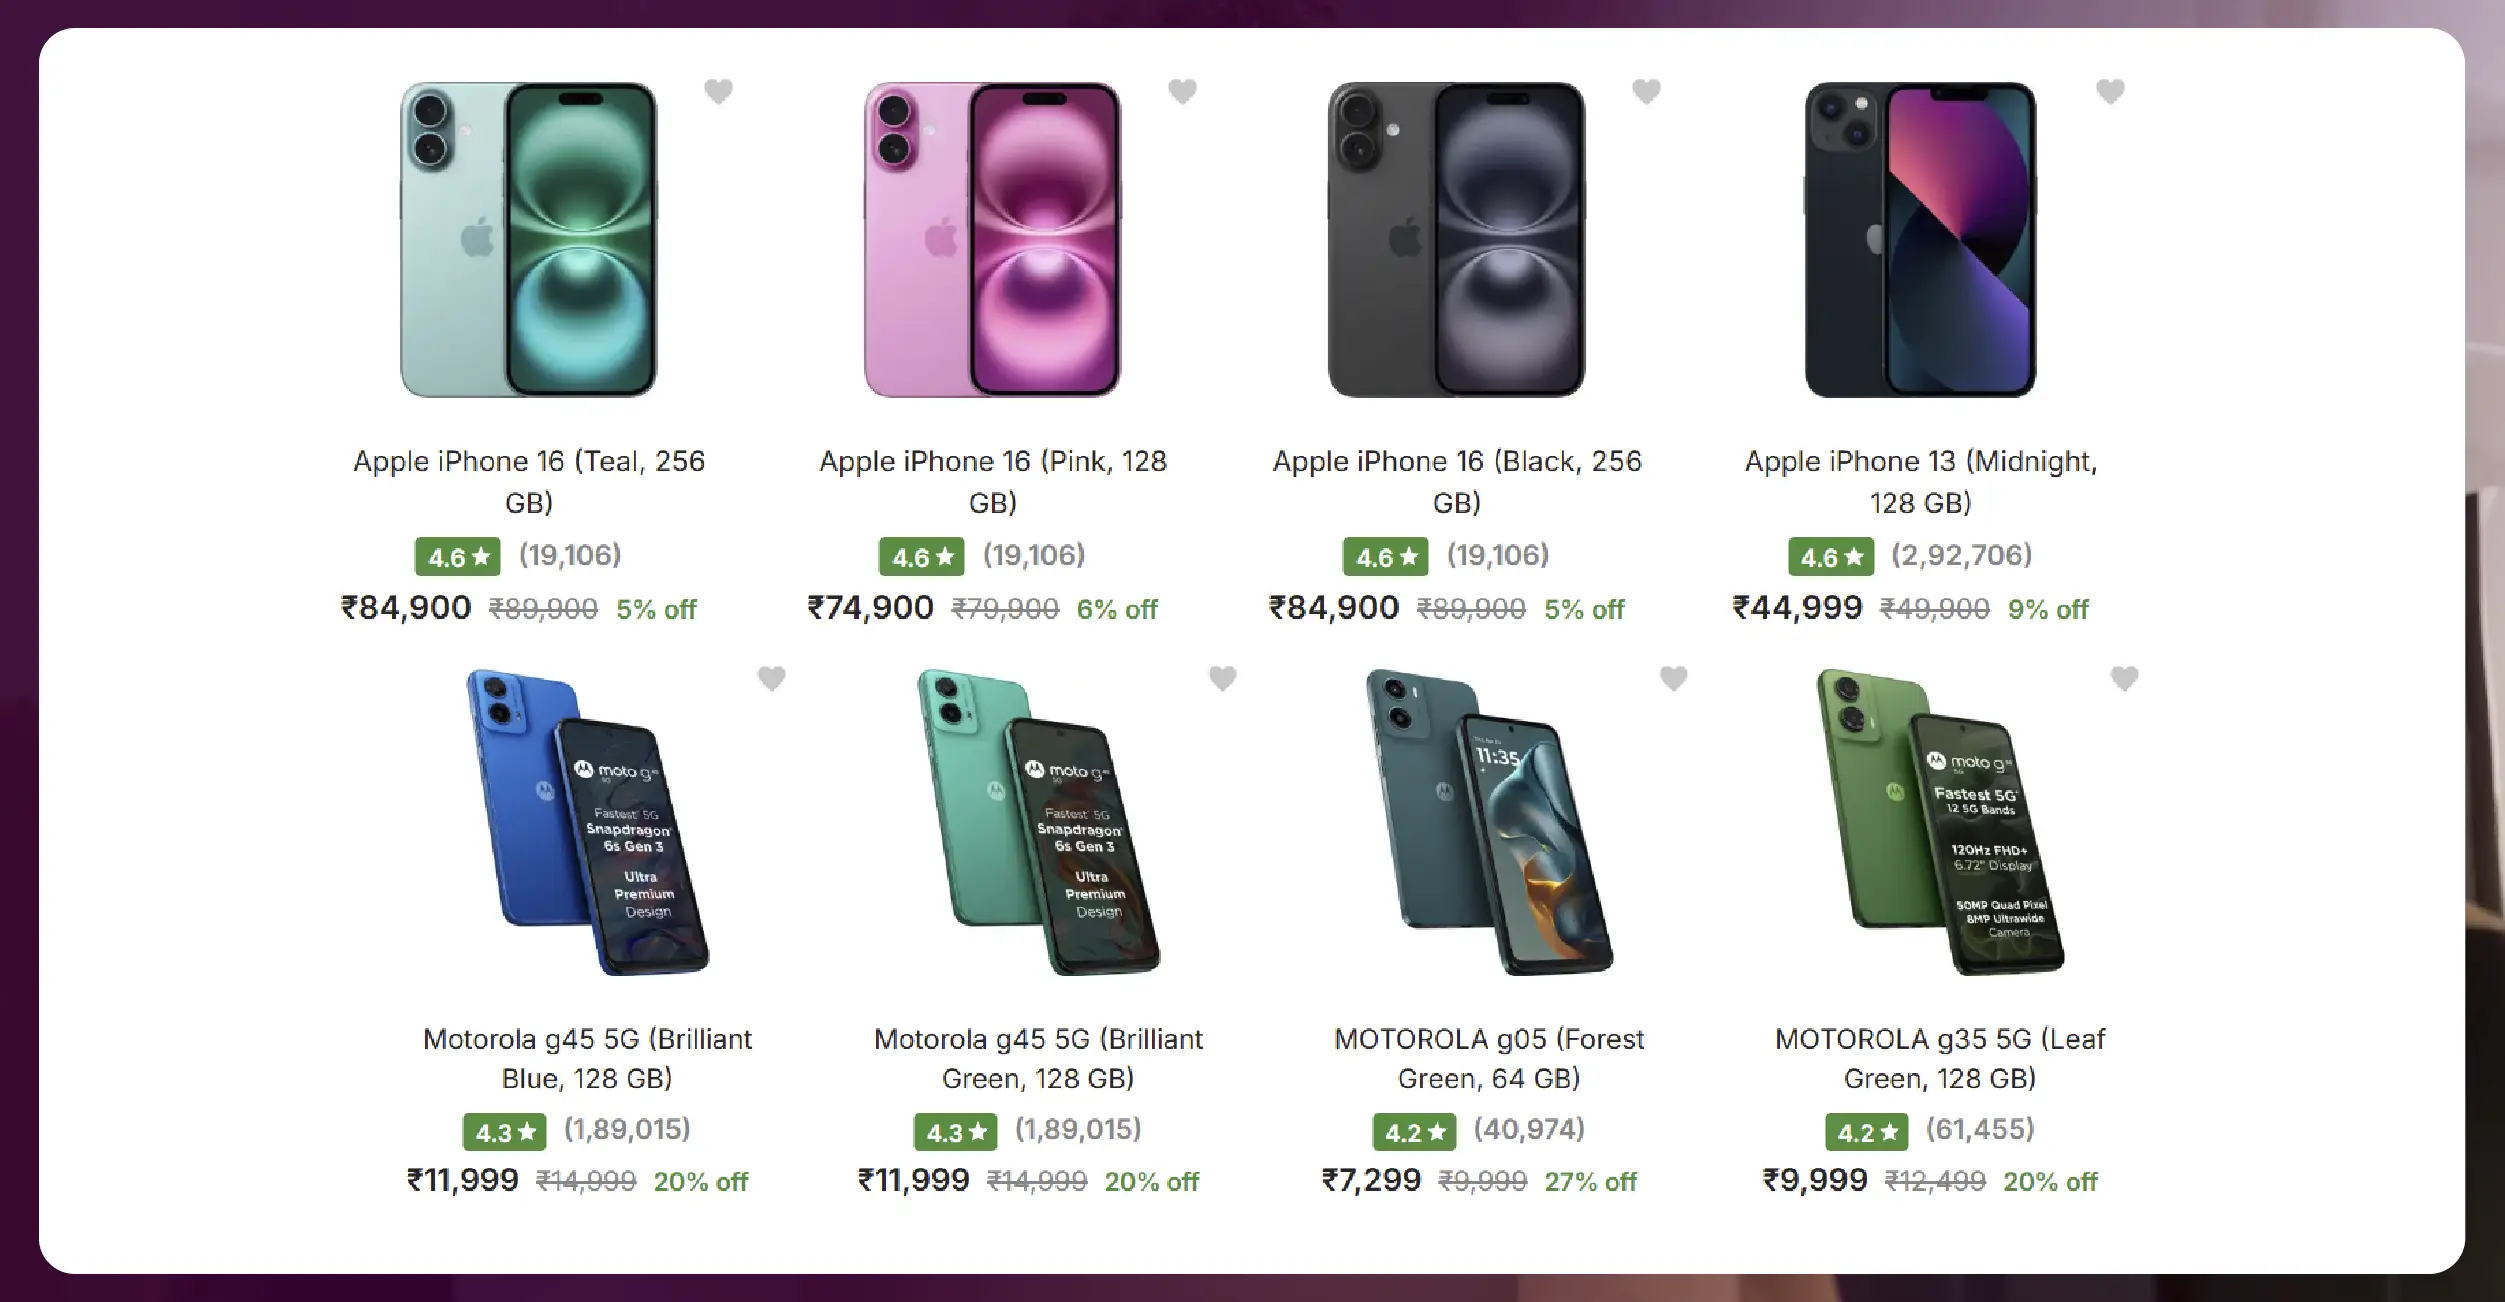Viewport: 2505px width, 1302px height.
Task: Save MOTOROLA g05 Forest Green to wishlist
Action: [1673, 678]
